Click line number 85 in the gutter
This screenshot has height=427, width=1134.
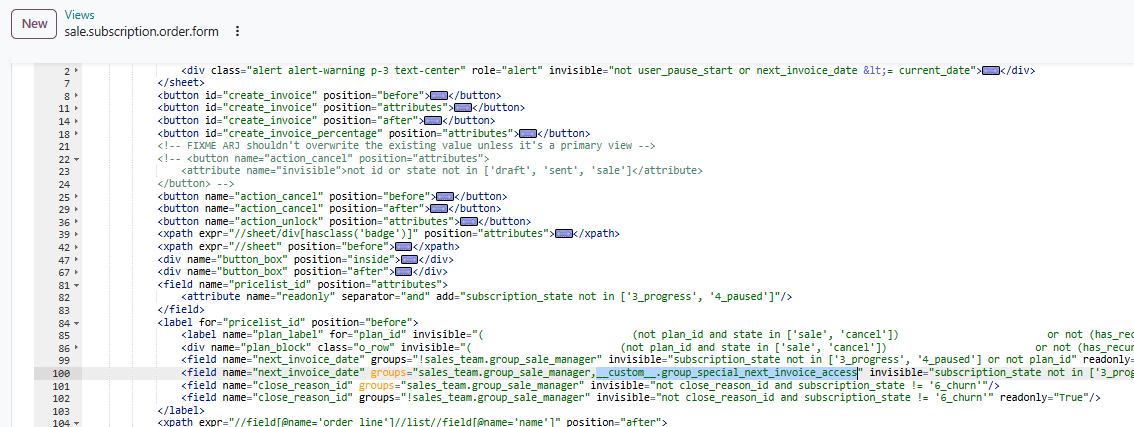(x=64, y=334)
